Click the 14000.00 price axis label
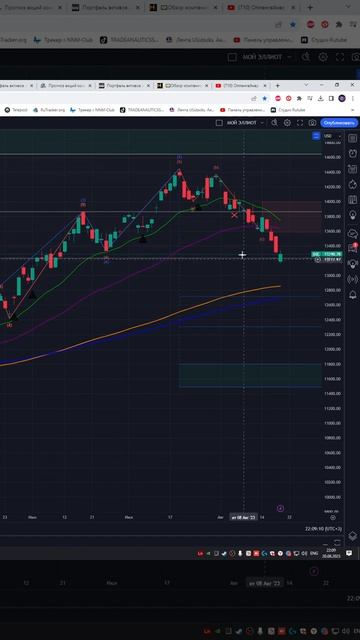This screenshot has height=640, width=360. point(332,201)
